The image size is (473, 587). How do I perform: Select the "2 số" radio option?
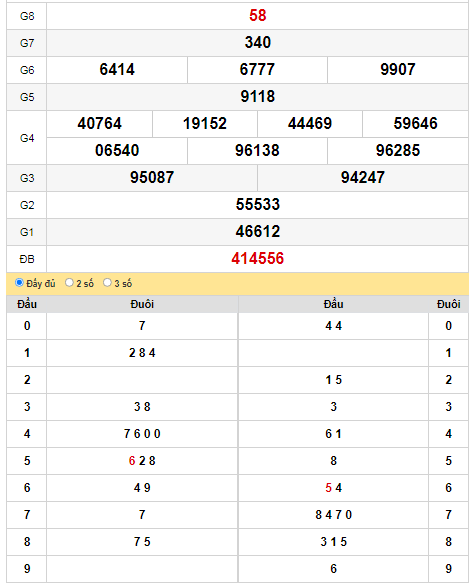click(x=69, y=283)
